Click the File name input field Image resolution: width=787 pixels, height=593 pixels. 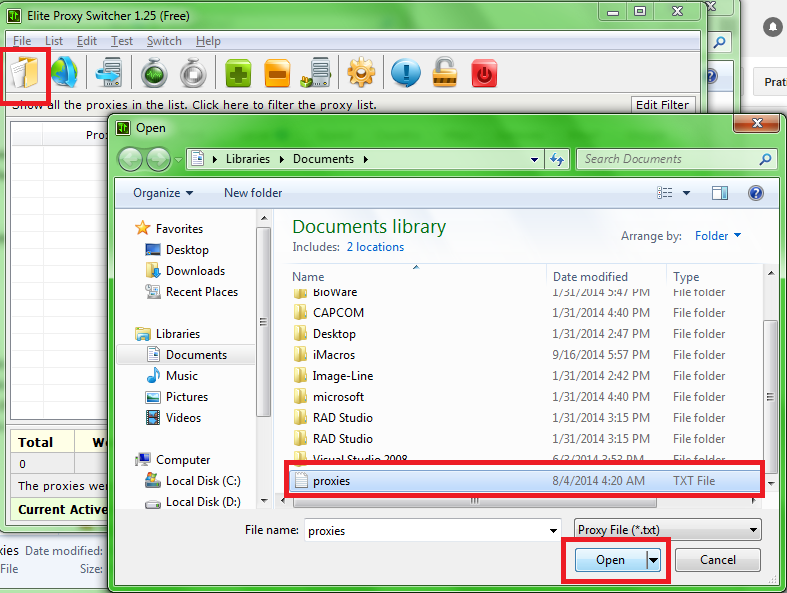[432, 531]
